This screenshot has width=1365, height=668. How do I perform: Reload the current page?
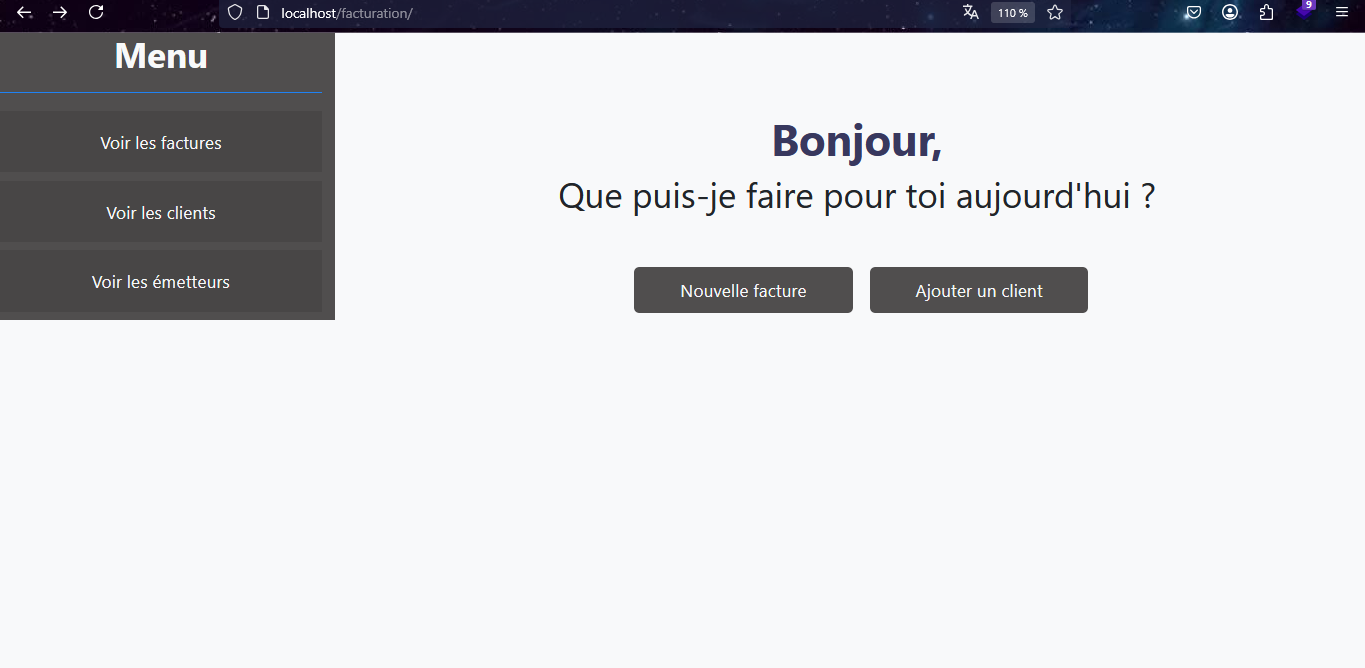(96, 13)
